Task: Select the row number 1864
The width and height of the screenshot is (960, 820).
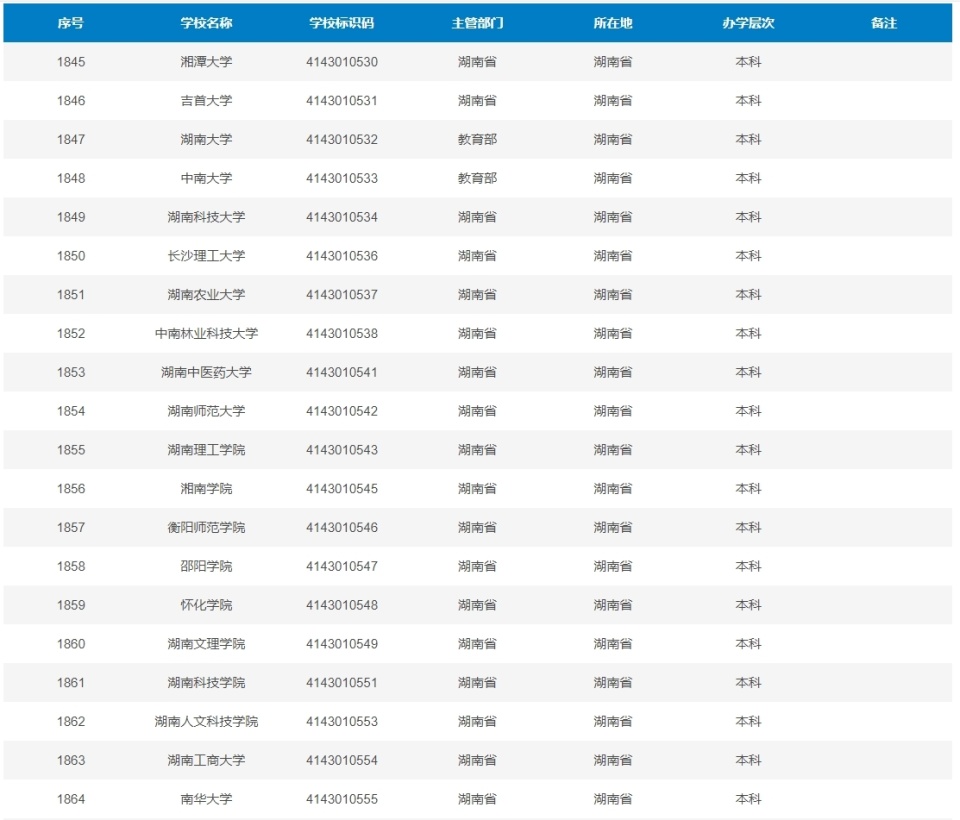Action: 71,799
